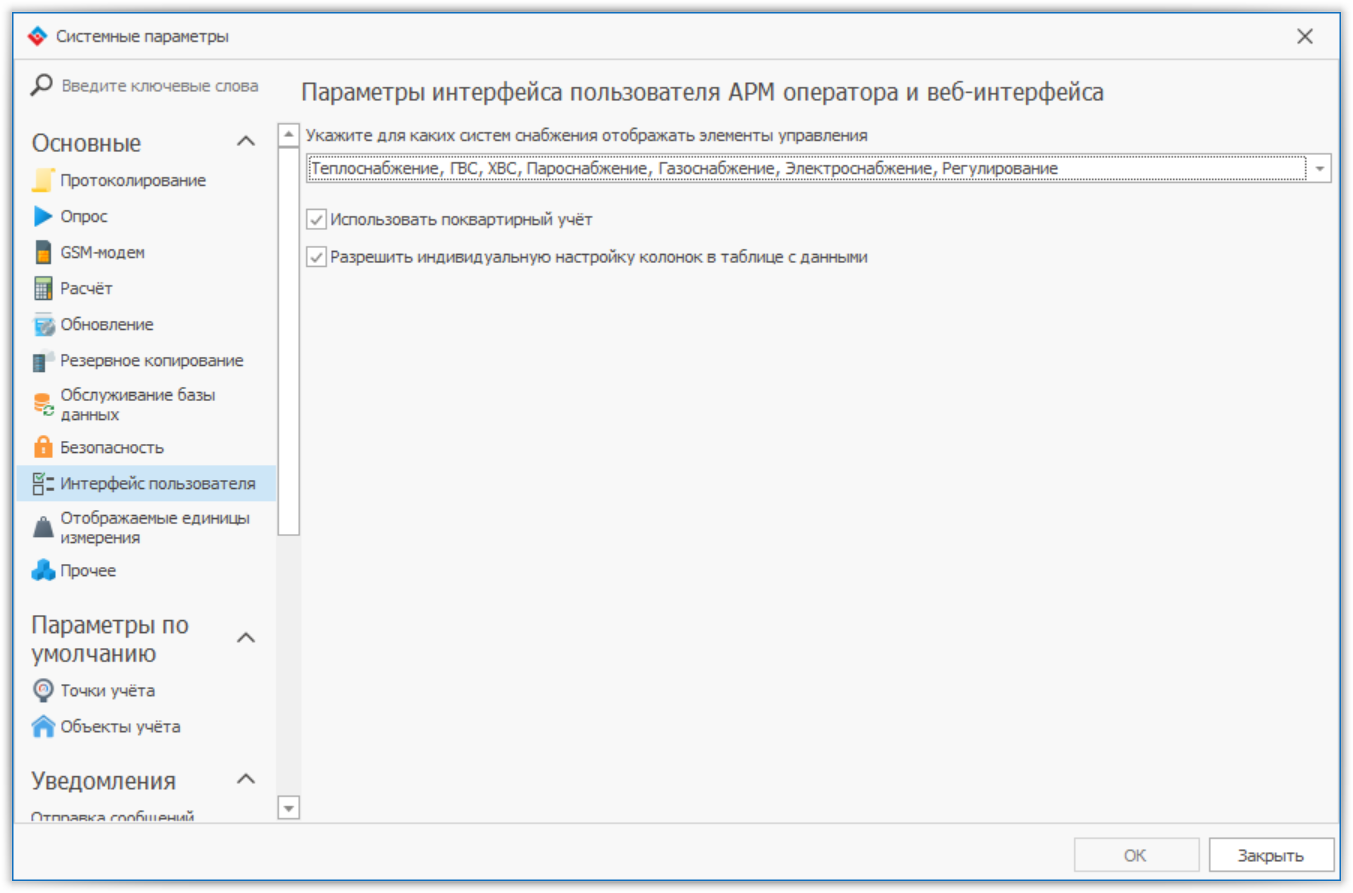This screenshot has height=893, width=1353.
Task: Open Точки учёта defaults page
Action: [x=107, y=691]
